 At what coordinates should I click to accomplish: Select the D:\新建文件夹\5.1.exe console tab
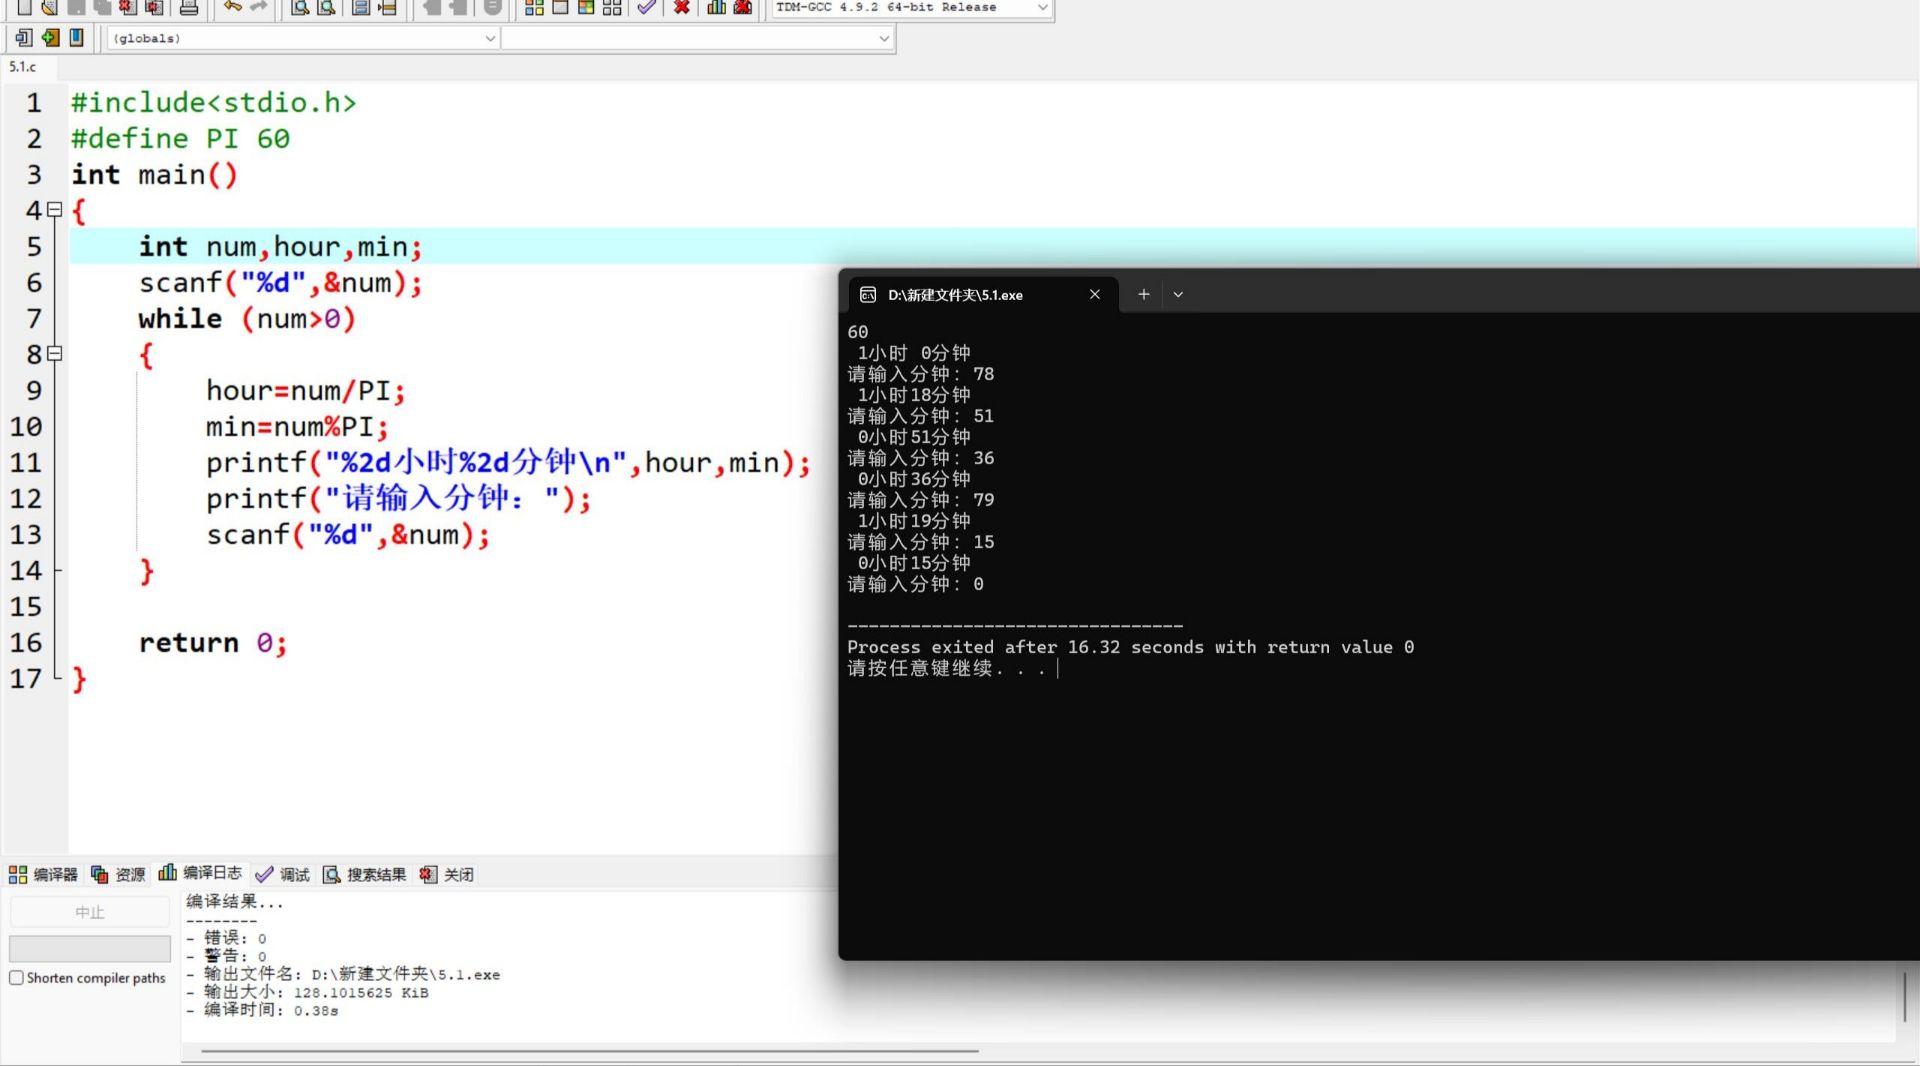point(982,295)
